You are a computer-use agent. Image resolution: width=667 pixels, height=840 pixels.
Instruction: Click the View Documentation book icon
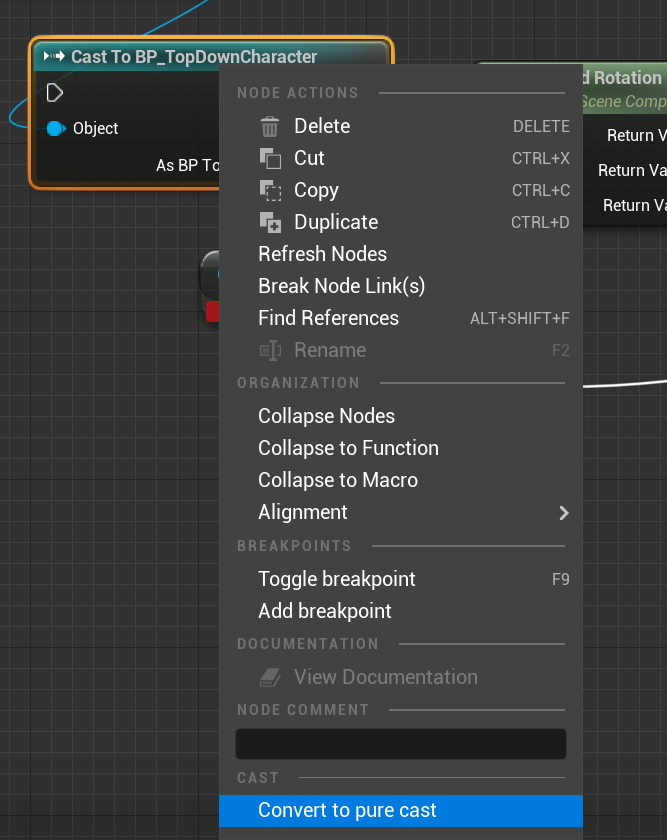click(x=270, y=678)
